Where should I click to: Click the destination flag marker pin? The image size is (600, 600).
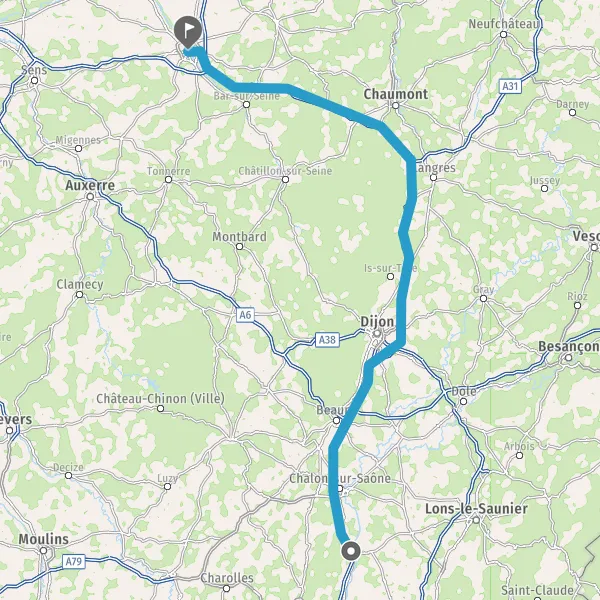click(x=188, y=32)
